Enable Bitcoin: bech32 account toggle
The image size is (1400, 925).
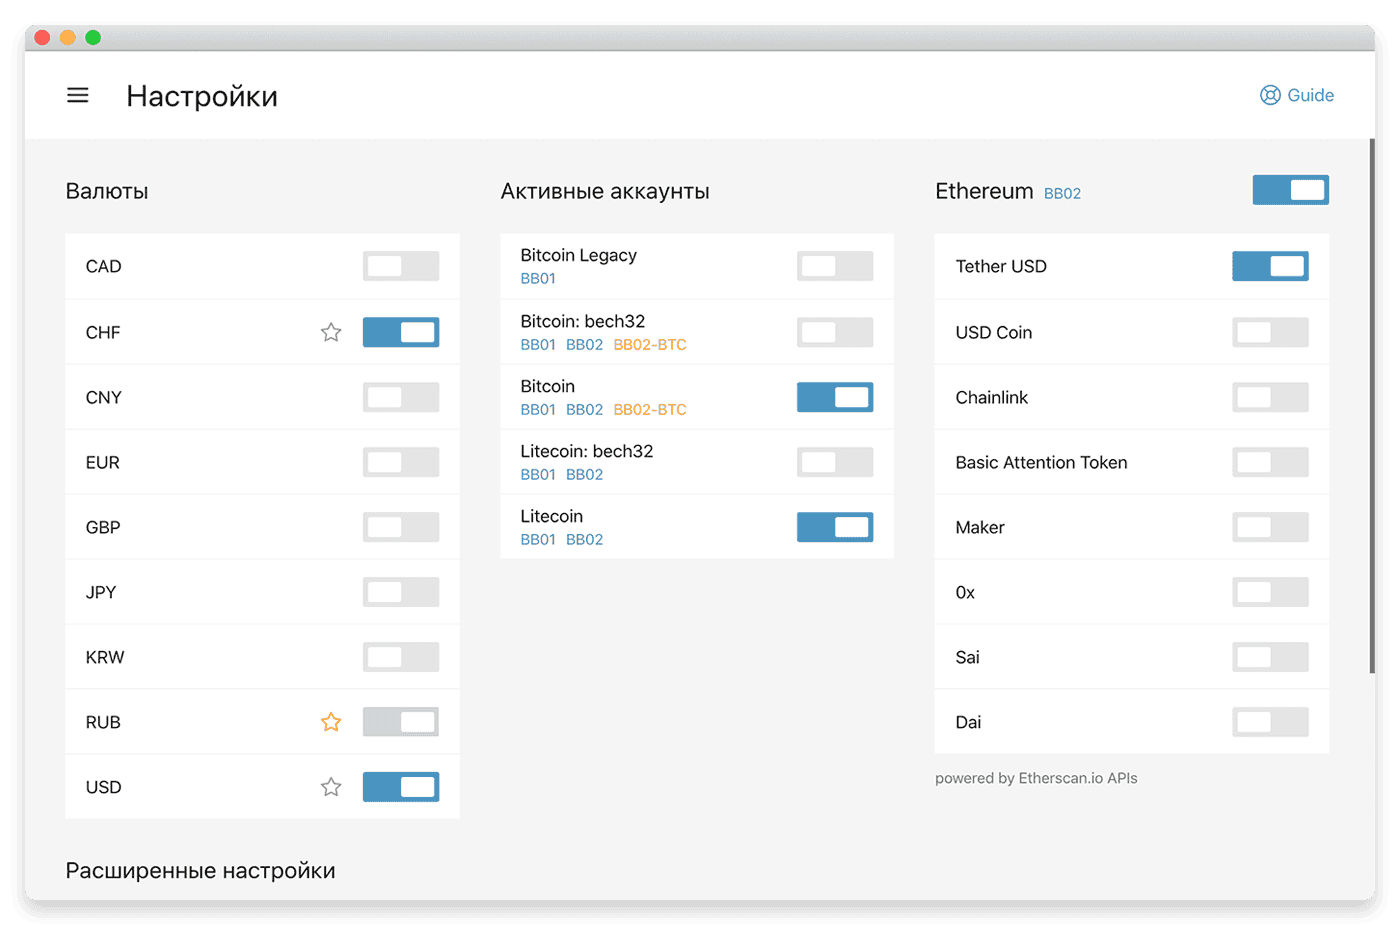pyautogui.click(x=835, y=332)
